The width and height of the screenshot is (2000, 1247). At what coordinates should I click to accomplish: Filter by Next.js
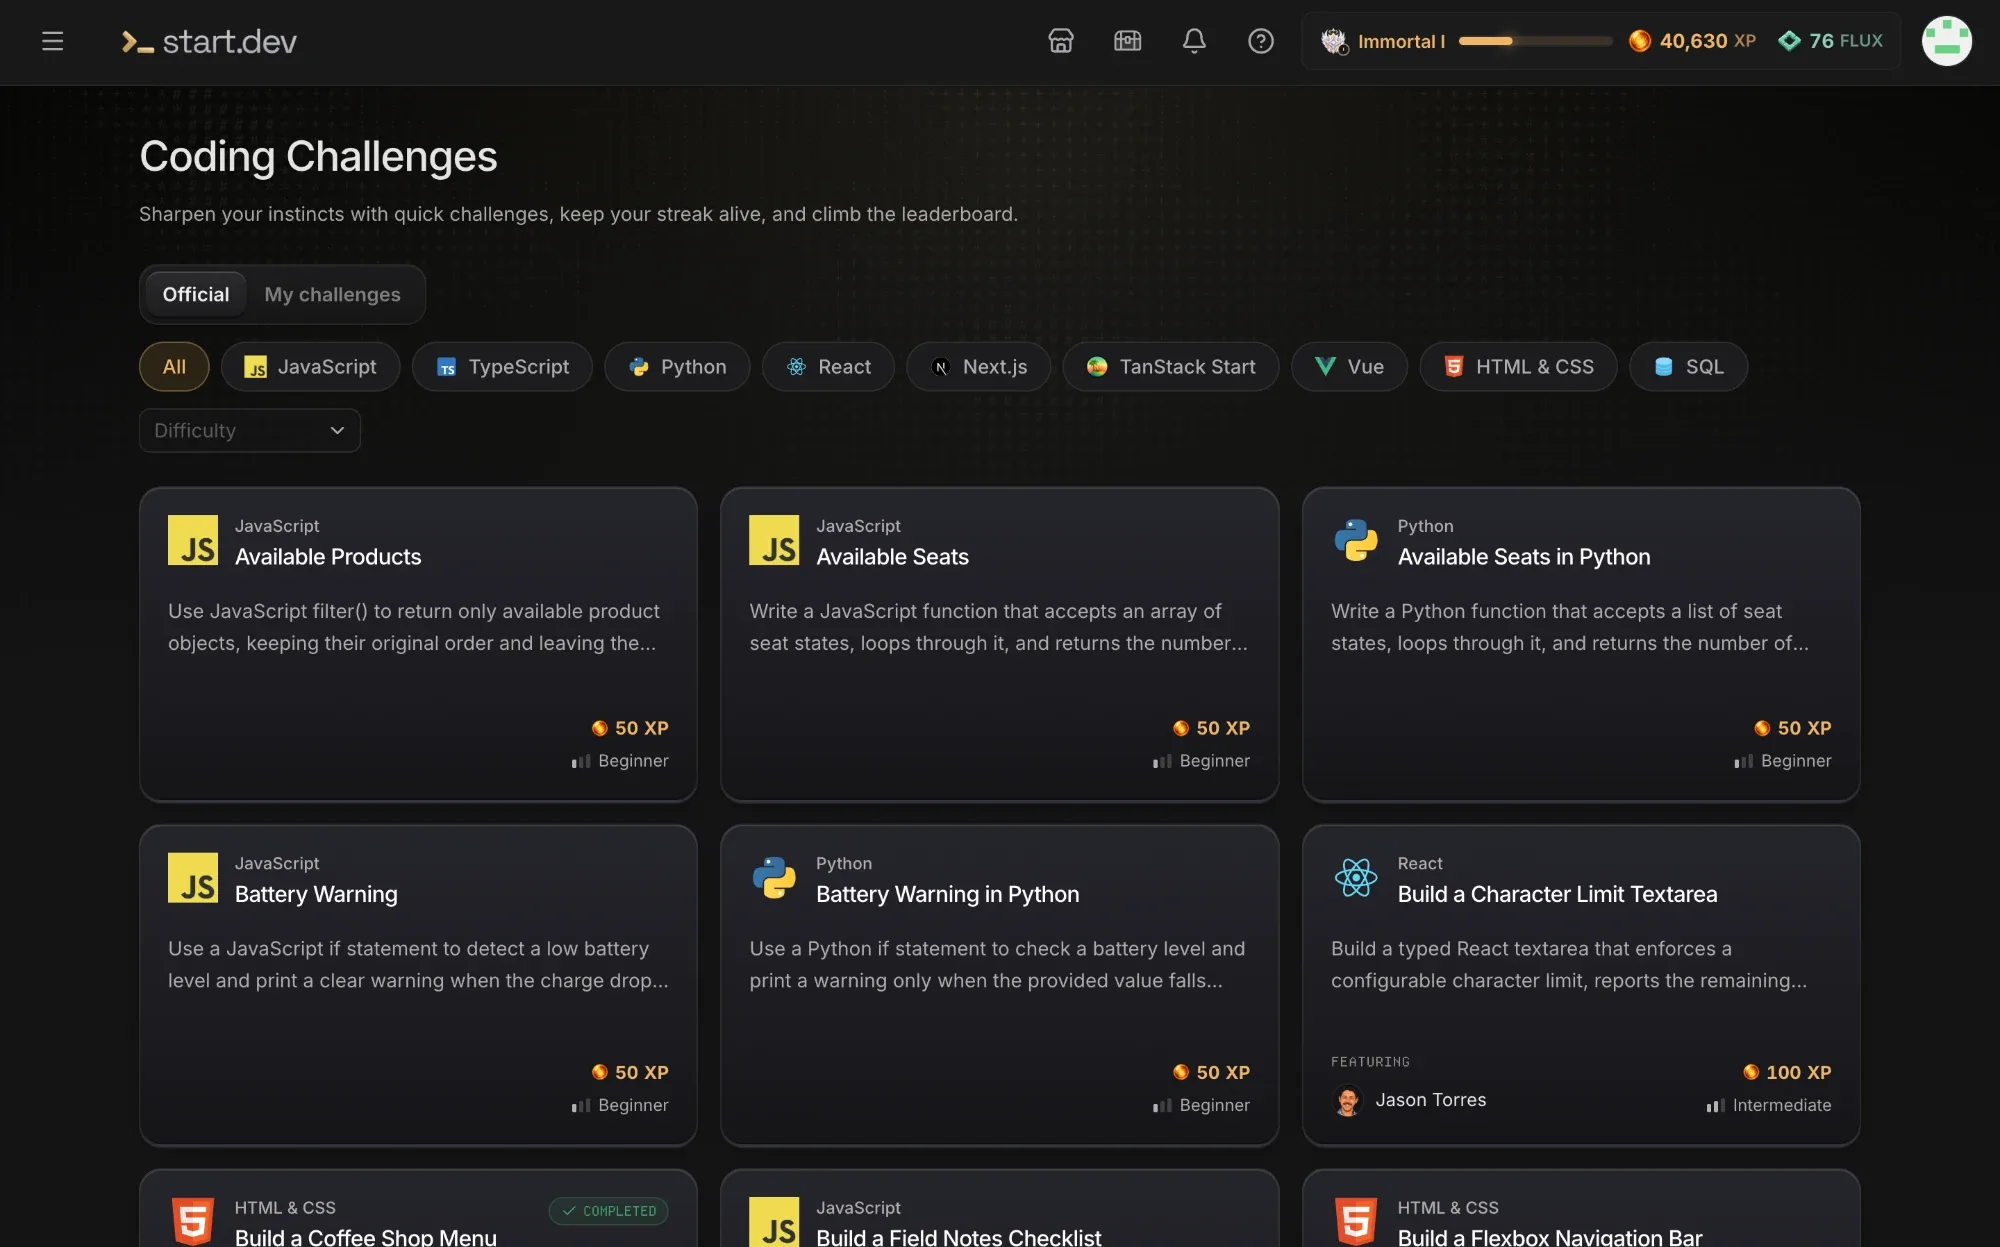click(979, 367)
